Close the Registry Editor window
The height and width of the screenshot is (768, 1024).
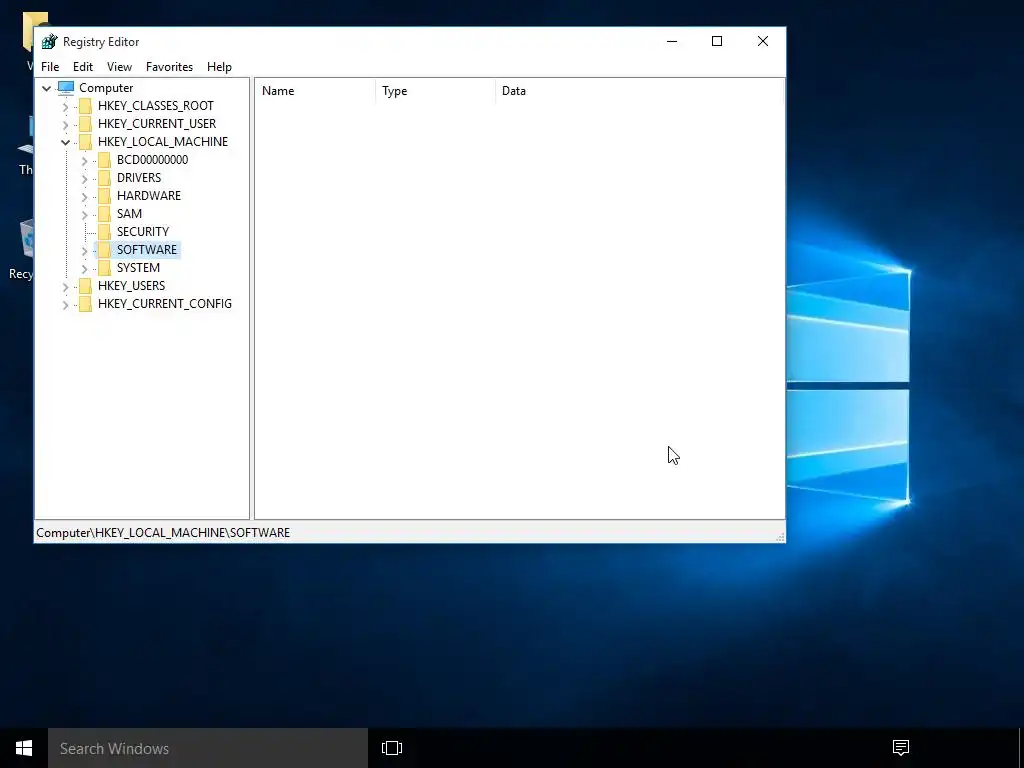(x=763, y=41)
